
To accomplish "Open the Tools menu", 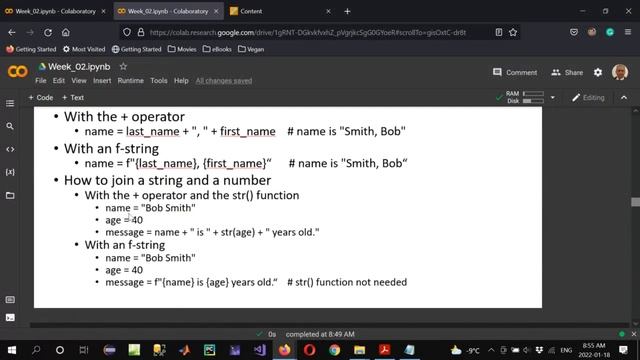I will pyautogui.click(x=159, y=81).
